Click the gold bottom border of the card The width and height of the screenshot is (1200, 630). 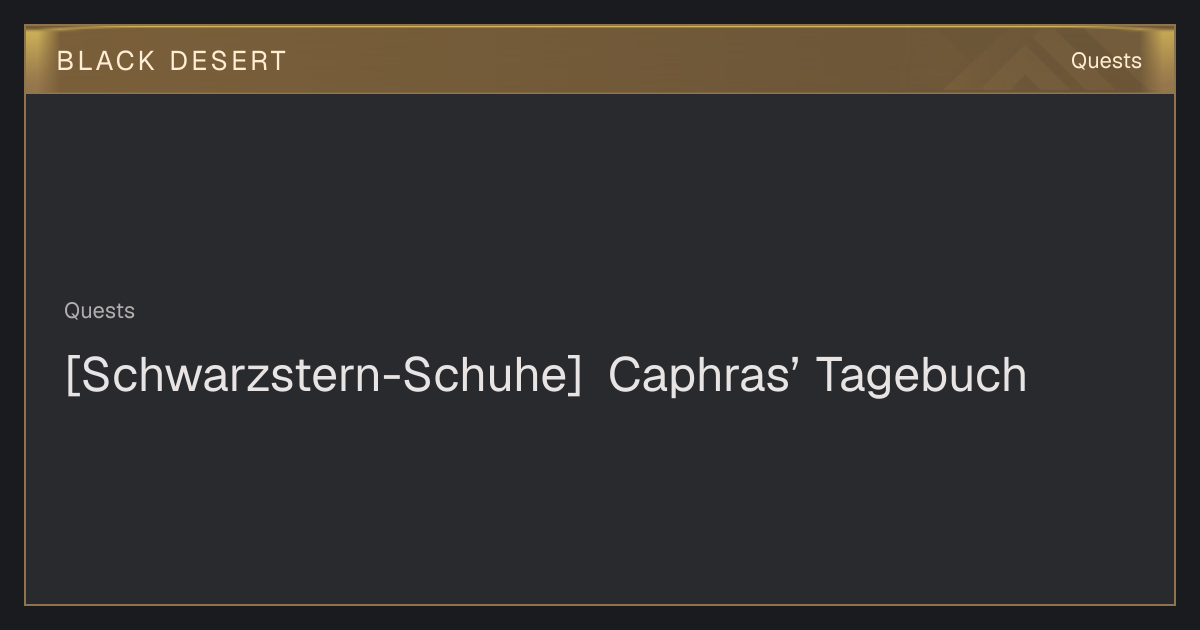tap(600, 604)
